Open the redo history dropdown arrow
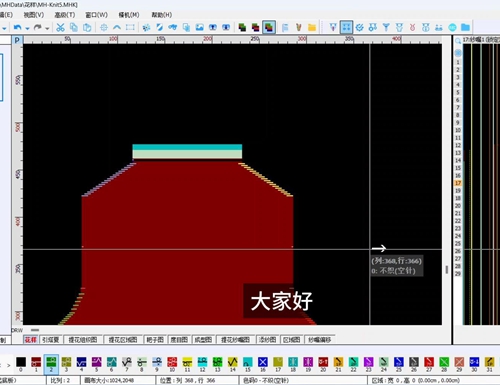Image resolution: width=500 pixels, height=385 pixels. point(47,28)
